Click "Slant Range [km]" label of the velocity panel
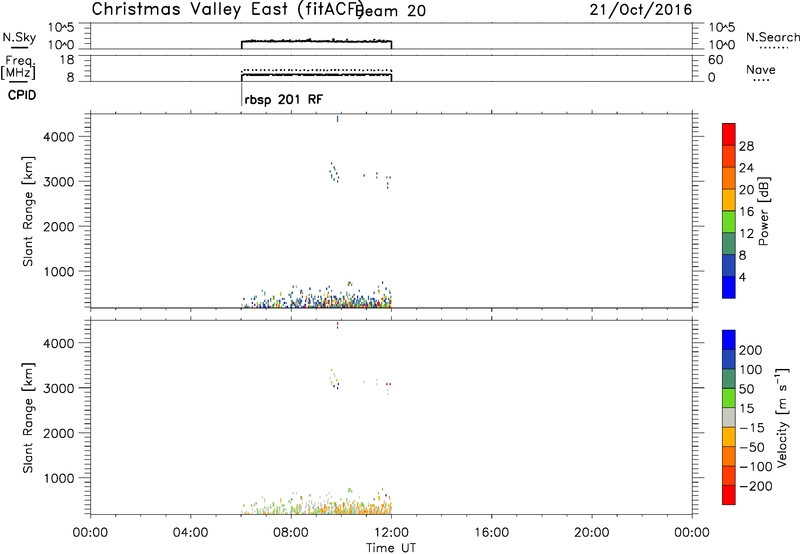 28,418
